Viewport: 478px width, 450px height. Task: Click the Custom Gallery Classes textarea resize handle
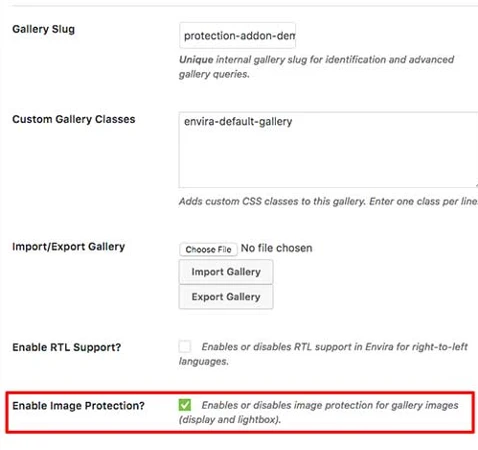(x=476, y=185)
